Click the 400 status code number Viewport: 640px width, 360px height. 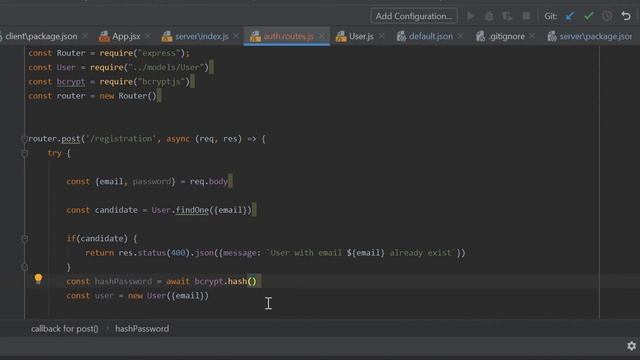click(178, 253)
